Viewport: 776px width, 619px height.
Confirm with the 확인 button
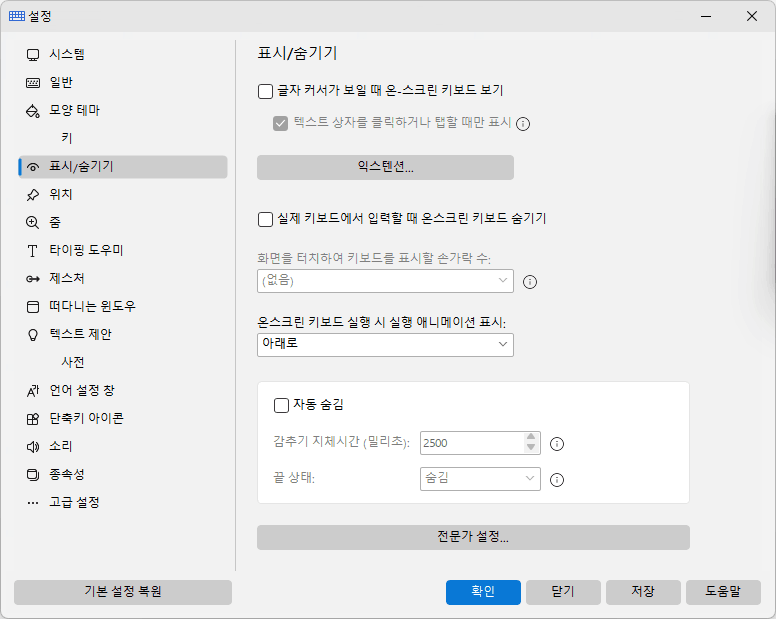tap(483, 592)
